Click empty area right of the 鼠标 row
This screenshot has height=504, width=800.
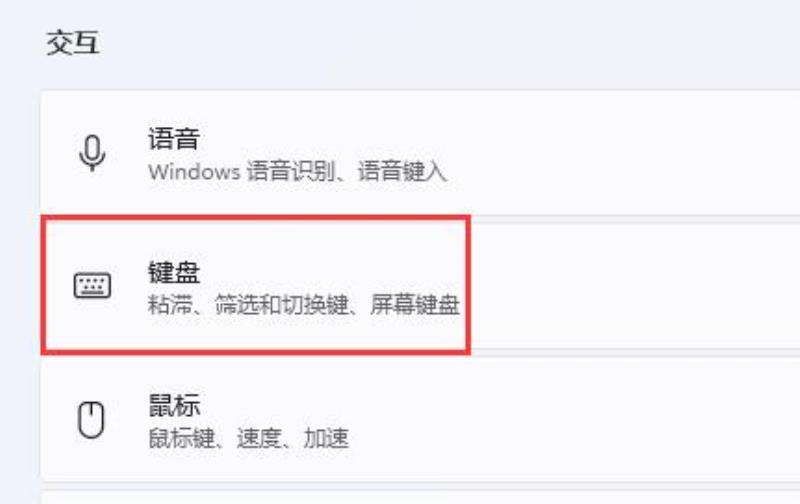click(577, 420)
